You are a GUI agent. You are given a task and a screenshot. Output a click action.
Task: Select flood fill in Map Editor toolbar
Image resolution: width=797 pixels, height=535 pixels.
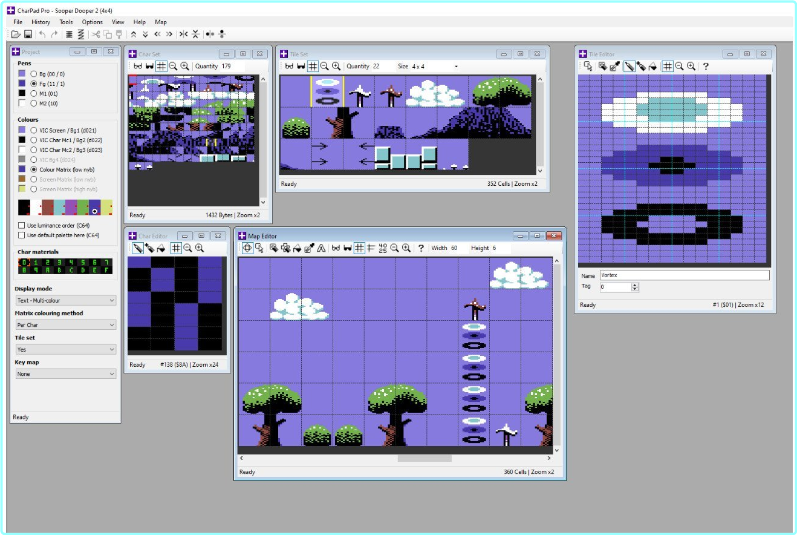(x=297, y=248)
